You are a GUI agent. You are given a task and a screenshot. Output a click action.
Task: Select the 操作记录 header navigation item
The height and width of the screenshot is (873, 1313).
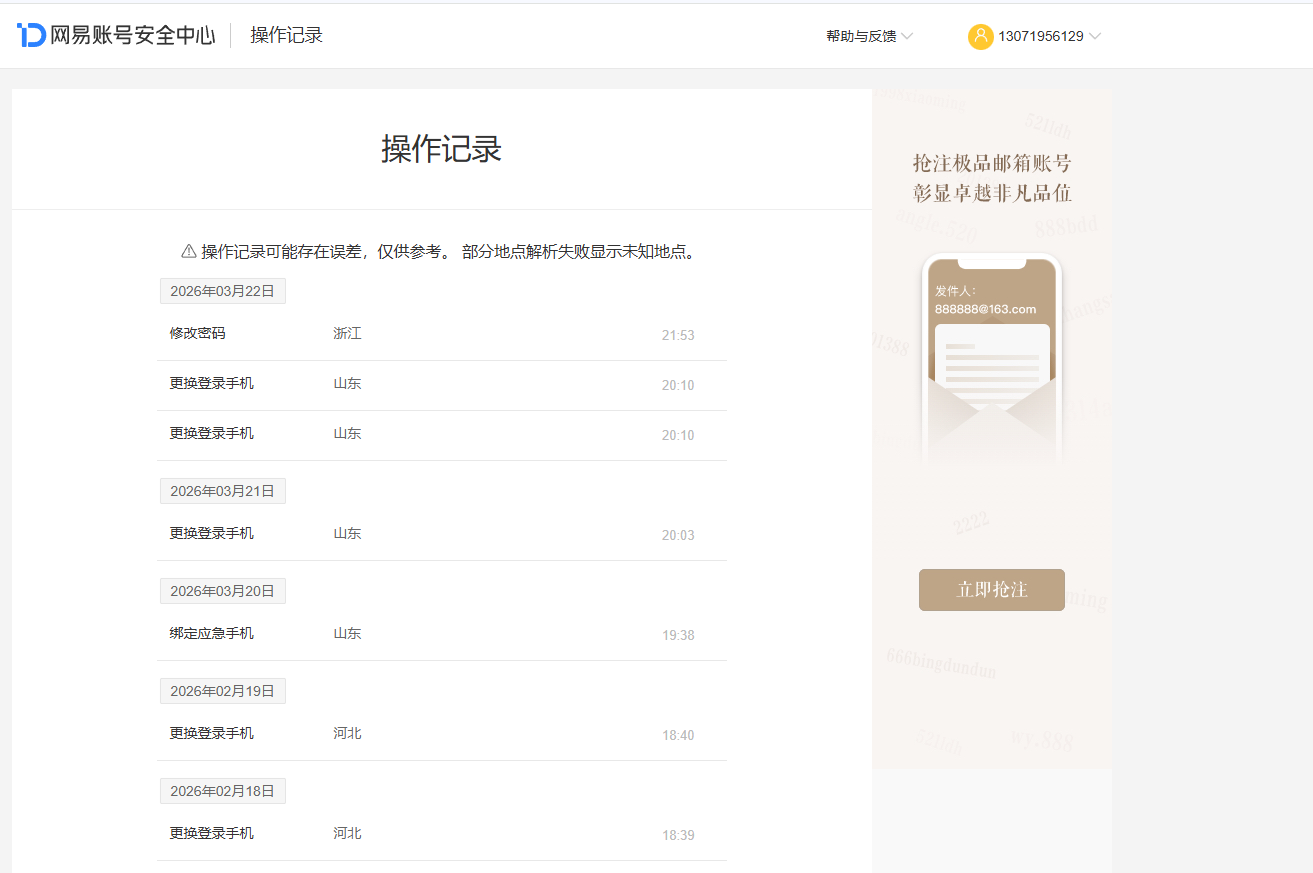(x=287, y=35)
